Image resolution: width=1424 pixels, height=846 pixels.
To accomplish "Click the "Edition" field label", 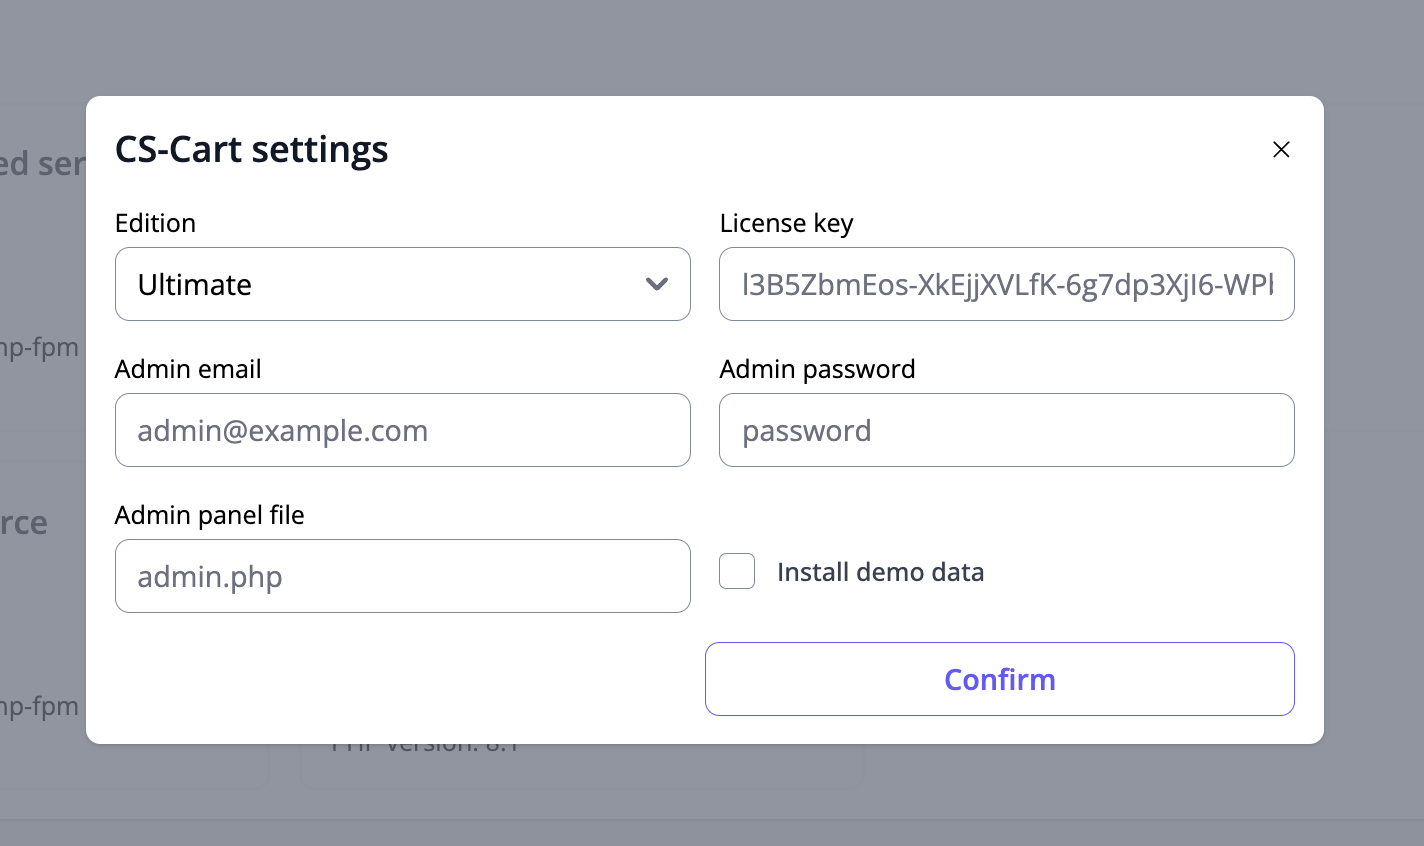I will 155,223.
